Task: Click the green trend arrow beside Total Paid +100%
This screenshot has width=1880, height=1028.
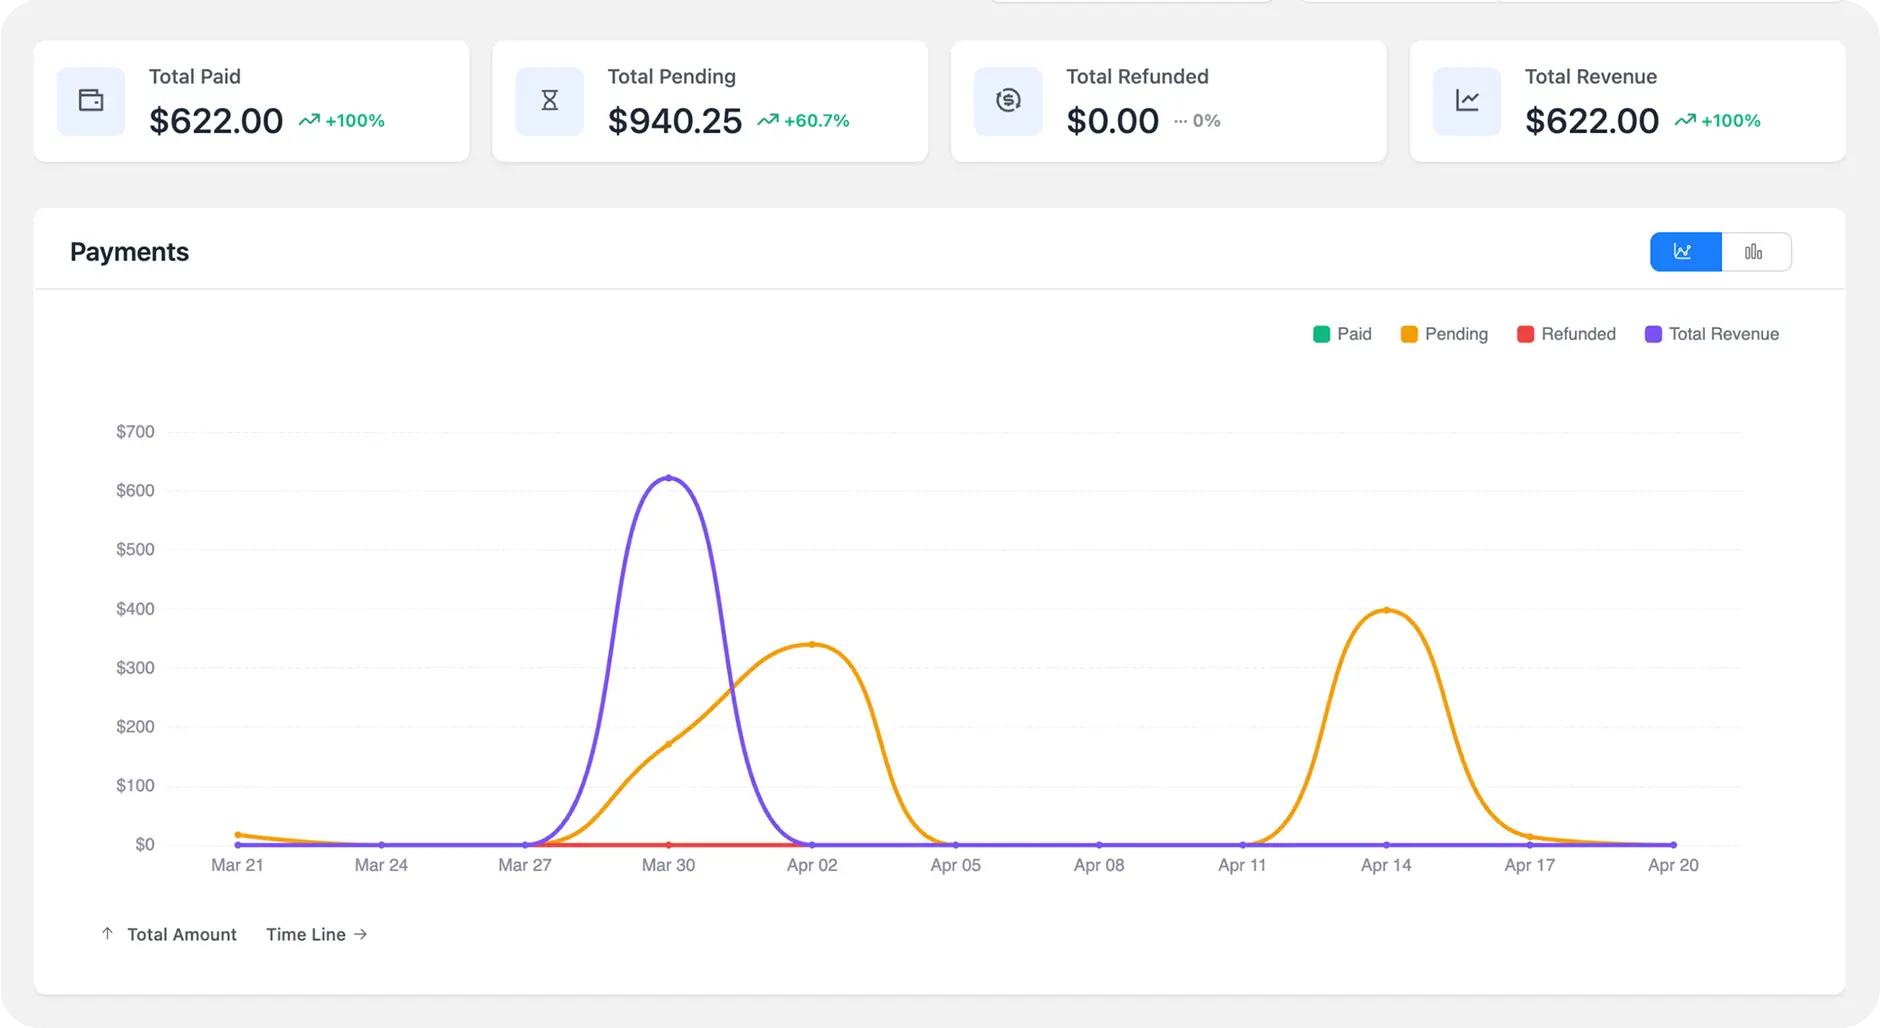Action: tap(309, 121)
